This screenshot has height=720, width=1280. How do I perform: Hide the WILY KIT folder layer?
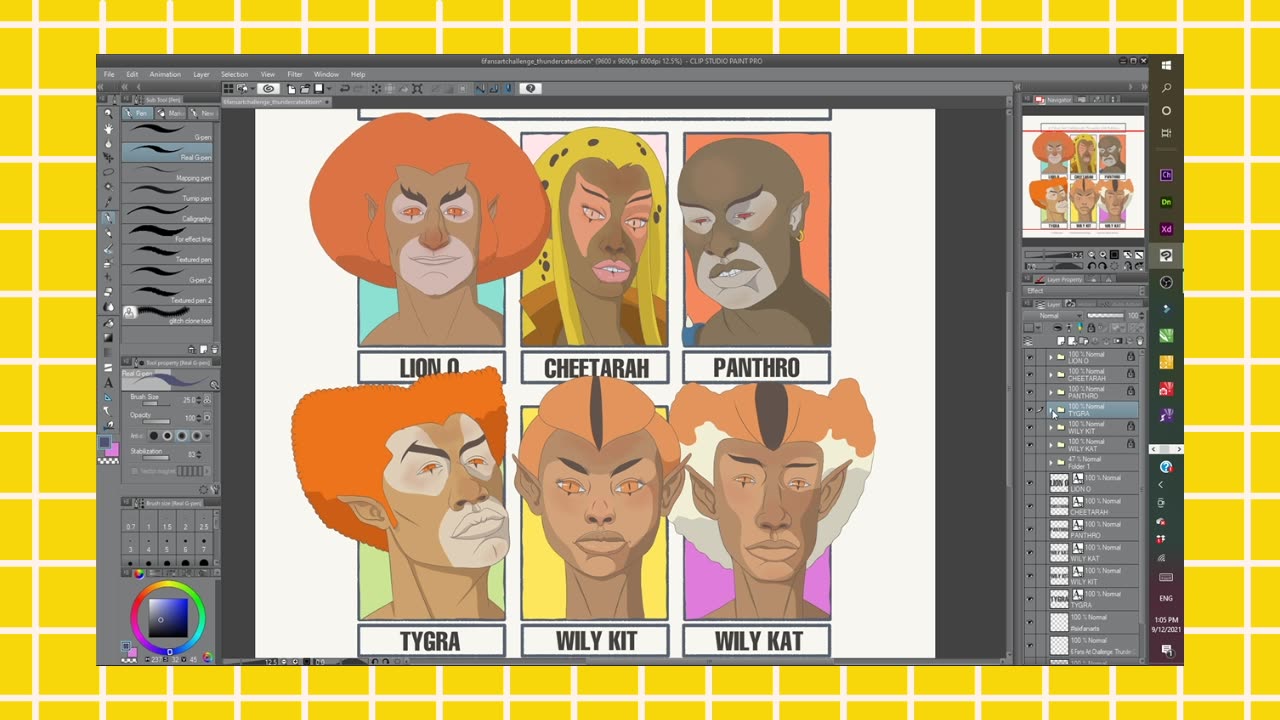pyautogui.click(x=1030, y=427)
